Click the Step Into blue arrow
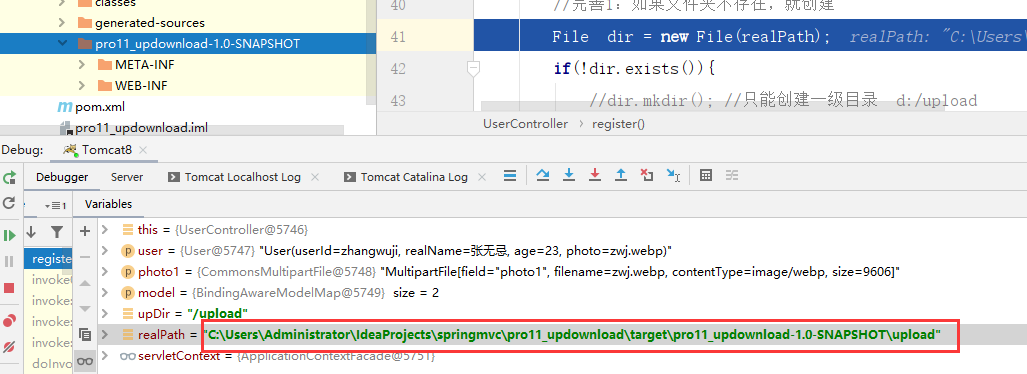The width and height of the screenshot is (1027, 374). [569, 175]
